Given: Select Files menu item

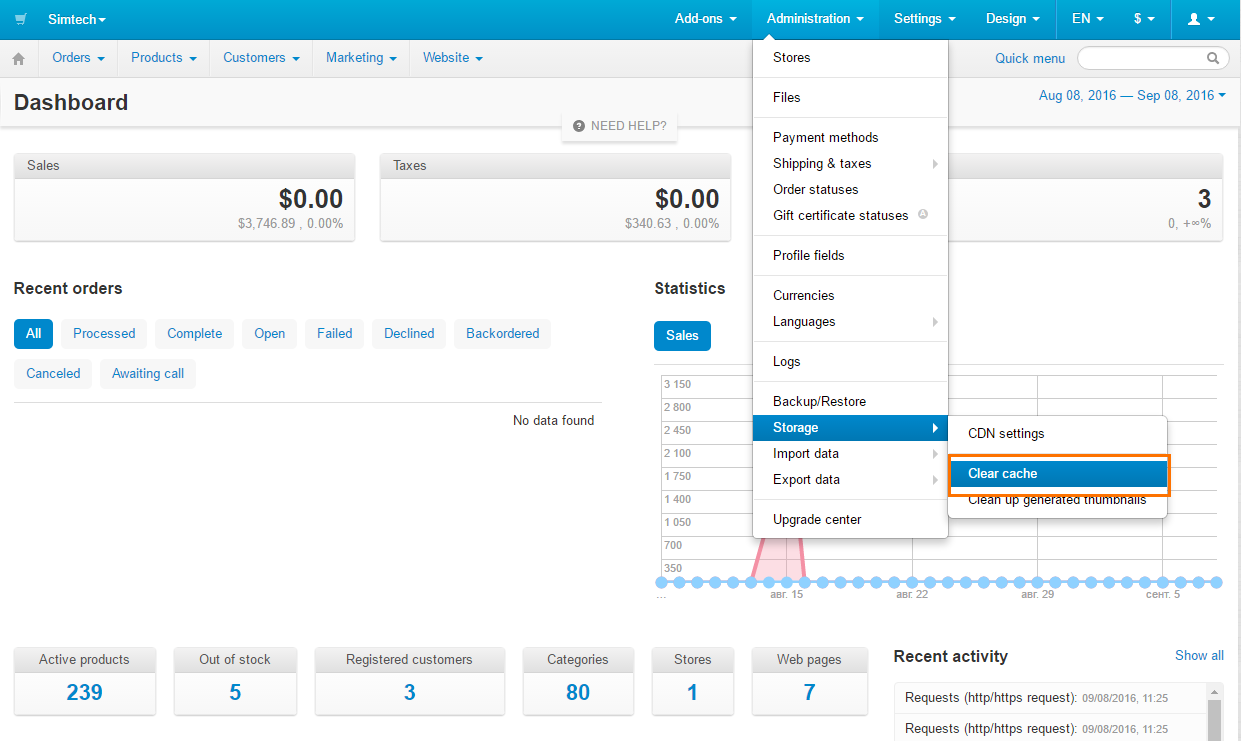Looking at the screenshot, I should click(x=850, y=98).
